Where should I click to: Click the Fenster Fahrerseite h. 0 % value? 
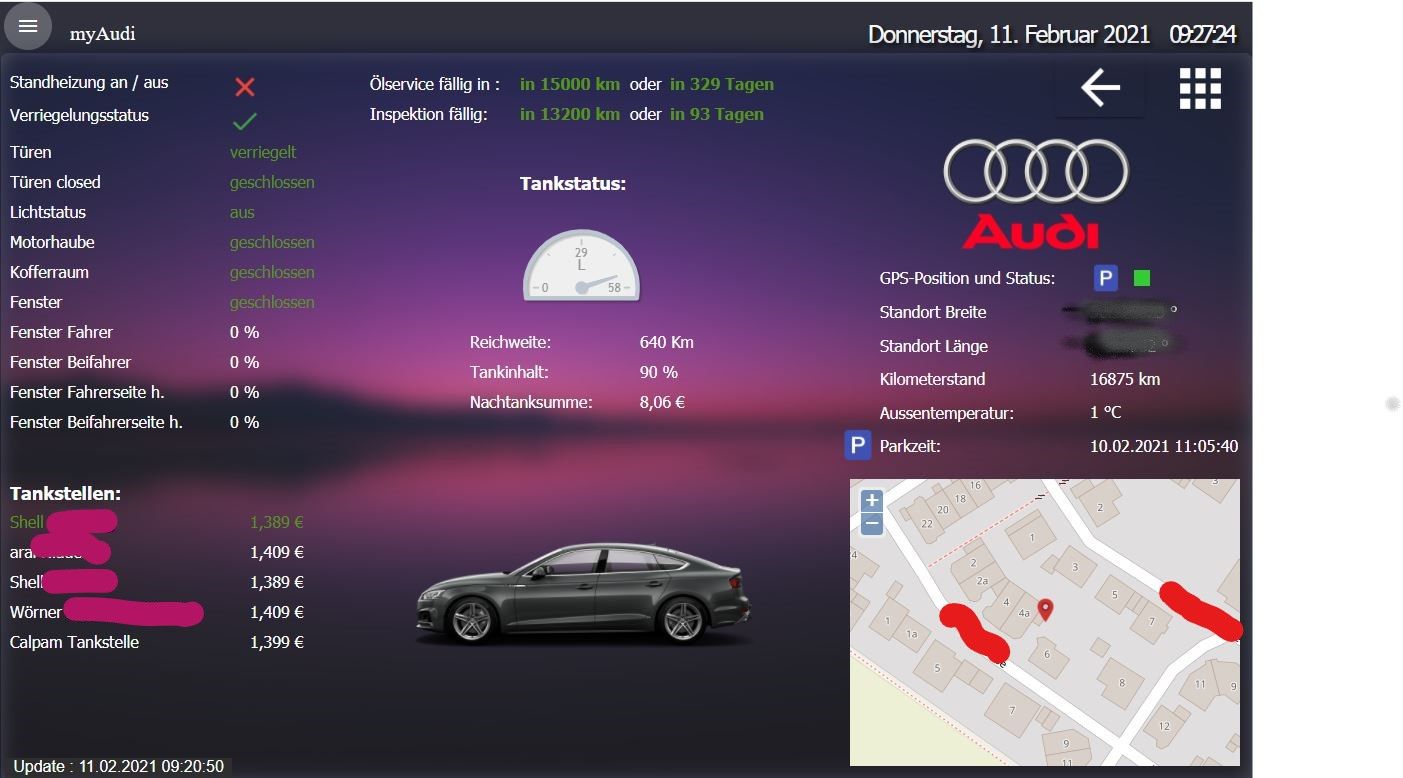click(245, 392)
